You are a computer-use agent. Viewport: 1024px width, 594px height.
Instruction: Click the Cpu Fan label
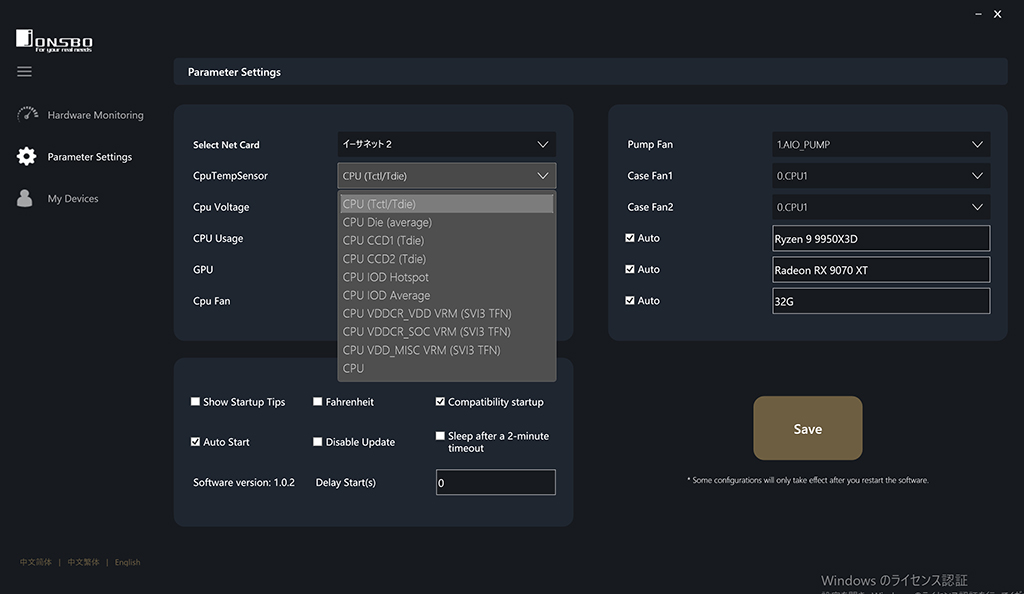click(x=211, y=301)
